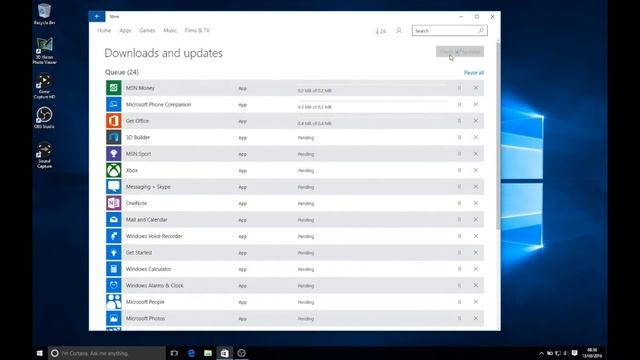Viewport: 640px width, 360px height.
Task: Launch Microsoft Edge from the taskbar
Action: [191, 353]
